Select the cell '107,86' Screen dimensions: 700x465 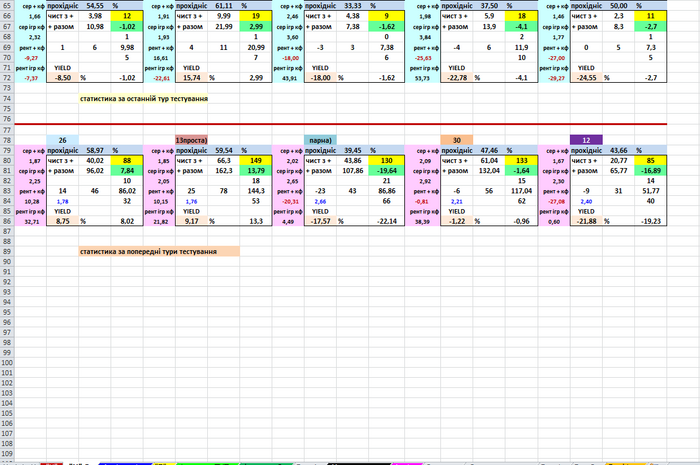coord(353,171)
